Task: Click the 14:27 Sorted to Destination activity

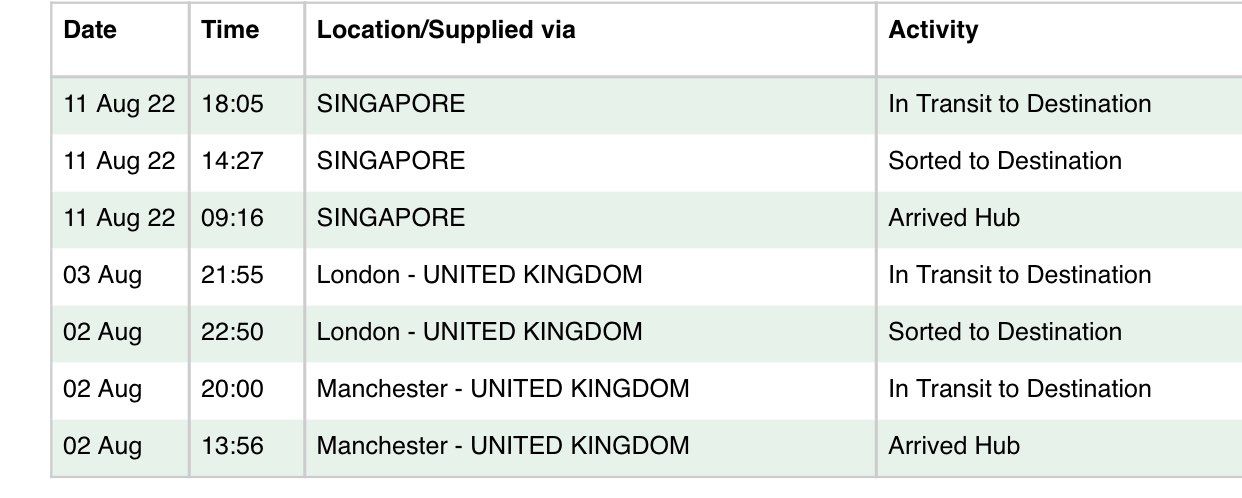Action: tap(1005, 161)
